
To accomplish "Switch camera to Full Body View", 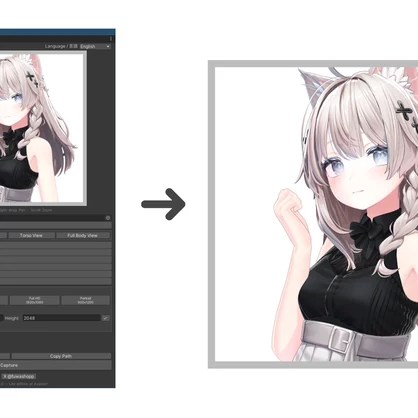I will (83, 235).
